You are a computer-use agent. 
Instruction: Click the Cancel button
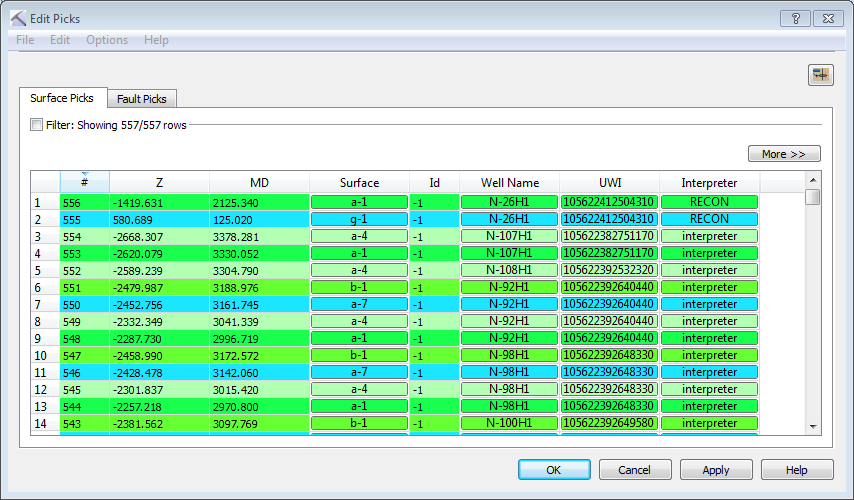pos(634,470)
